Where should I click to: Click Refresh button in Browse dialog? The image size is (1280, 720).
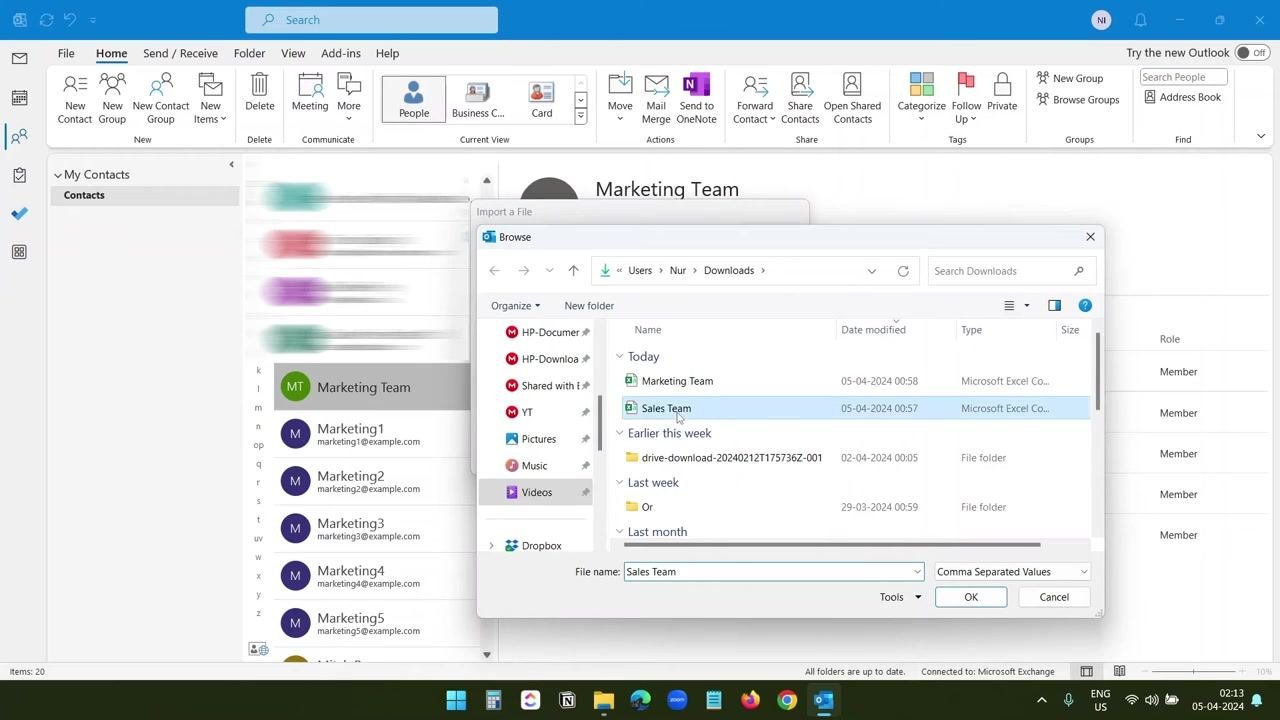click(x=903, y=271)
